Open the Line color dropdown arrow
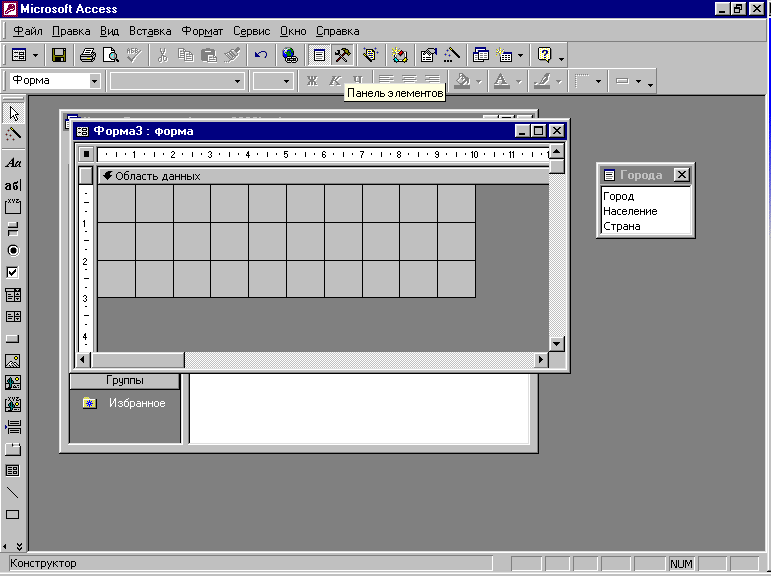 click(559, 81)
